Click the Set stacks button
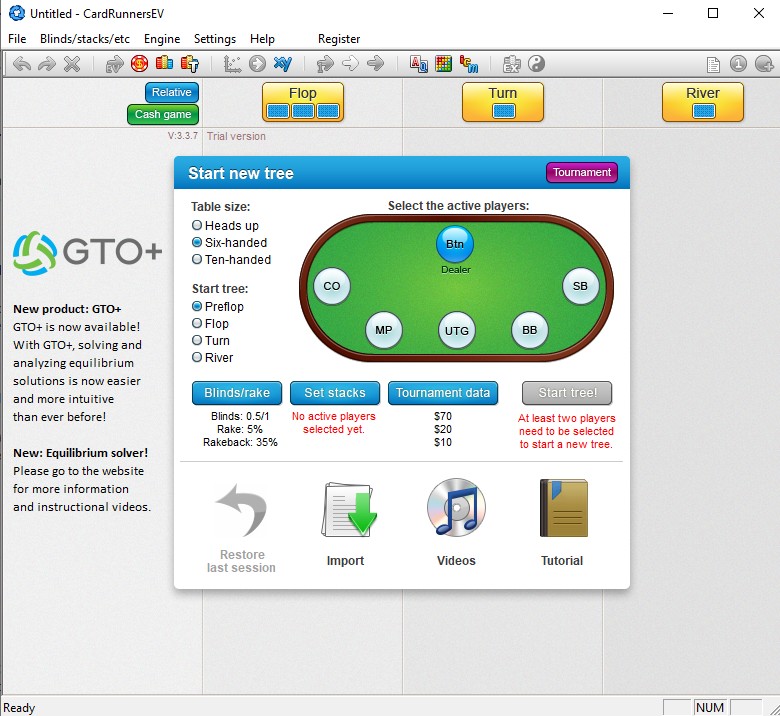The width and height of the screenshot is (780, 716). click(x=335, y=393)
